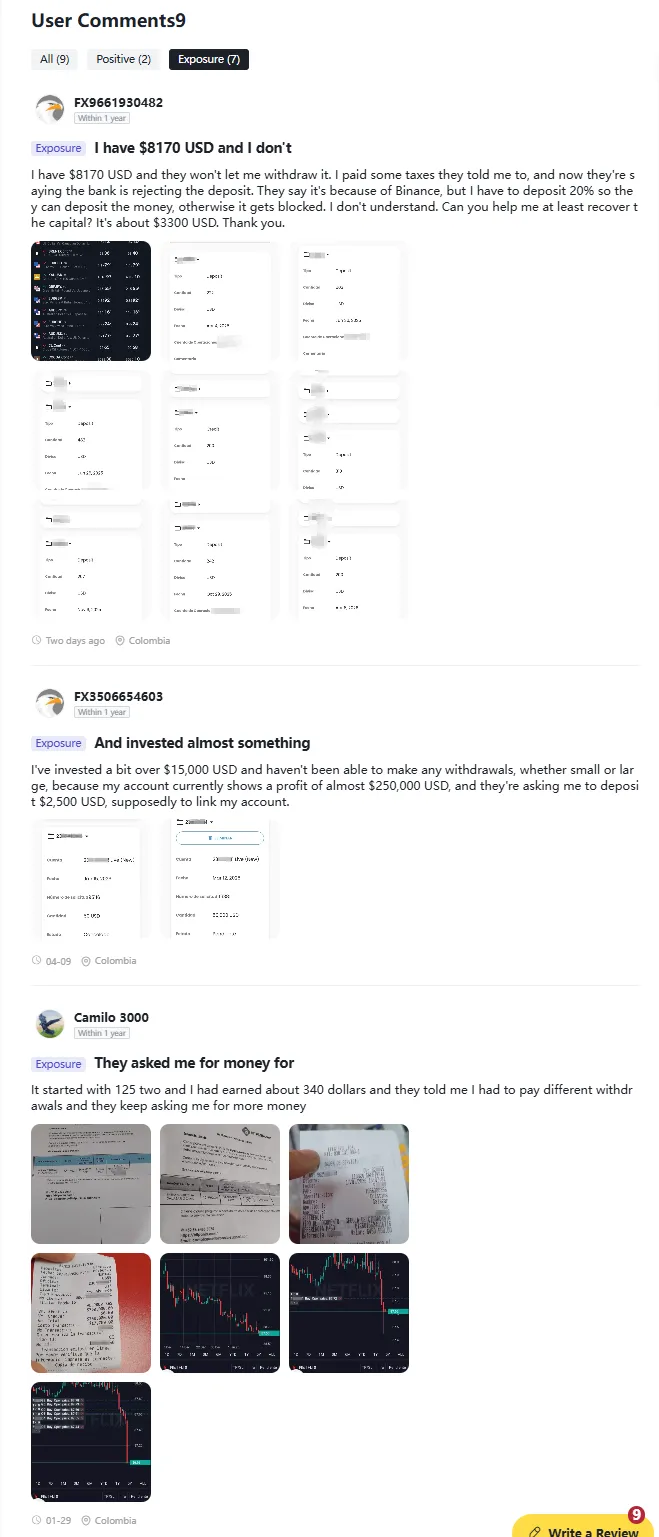Open the FX9661930482 username link
This screenshot has width=659, height=1537.
tap(118, 103)
